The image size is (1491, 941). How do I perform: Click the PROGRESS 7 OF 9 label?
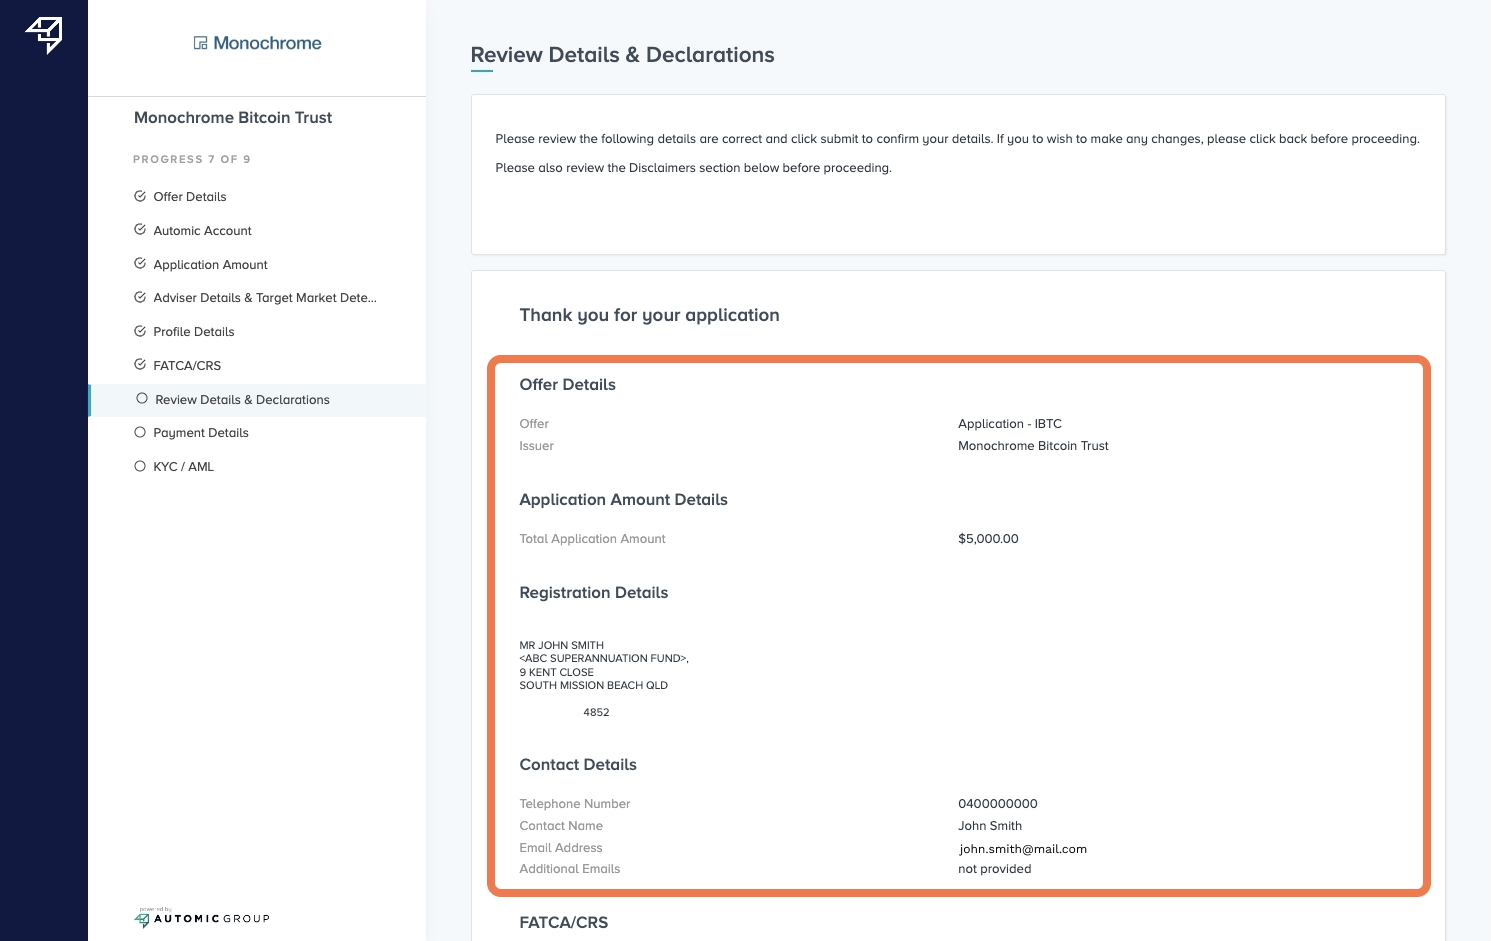192,159
